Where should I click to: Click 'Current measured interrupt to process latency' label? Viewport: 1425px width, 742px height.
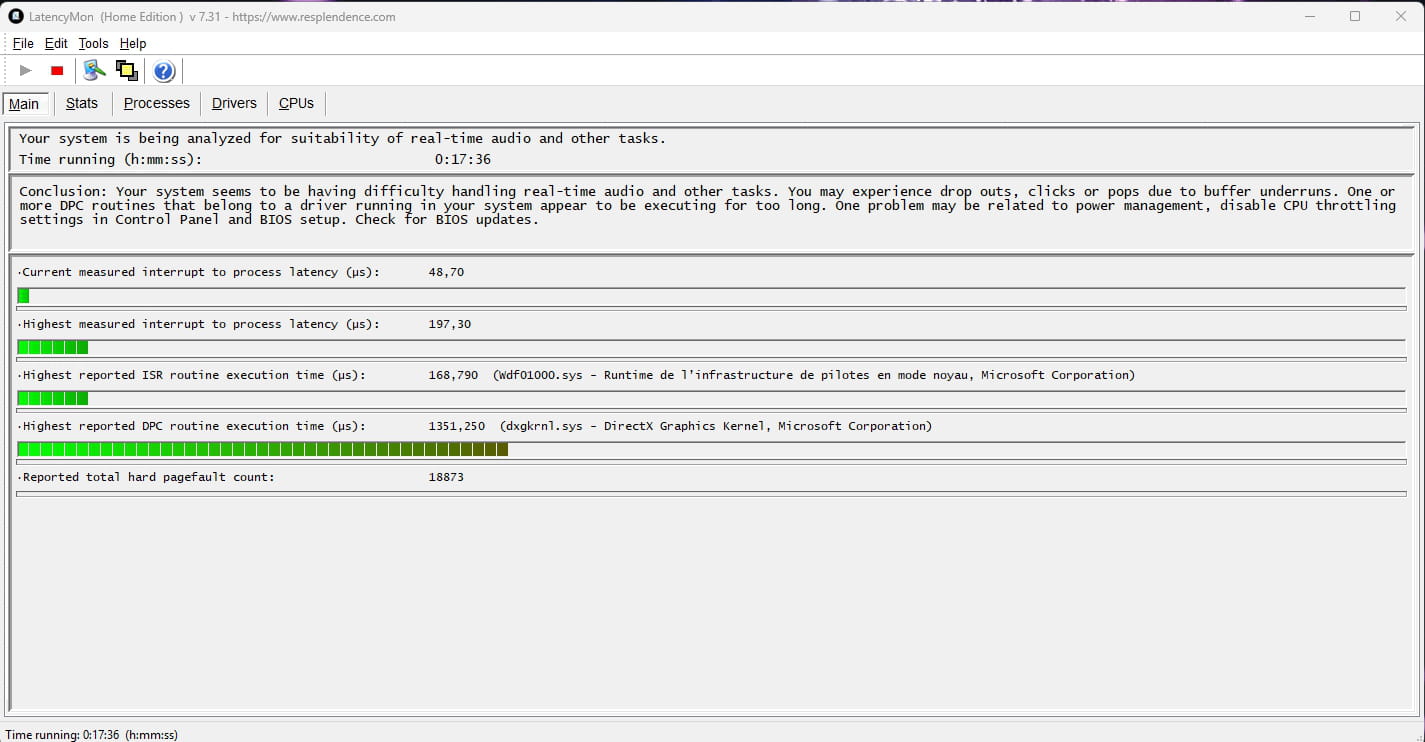click(199, 272)
